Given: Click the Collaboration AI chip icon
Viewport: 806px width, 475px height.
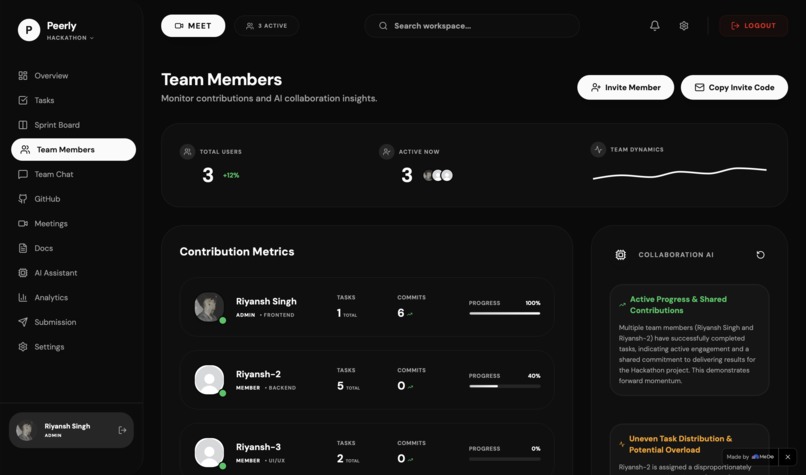Looking at the screenshot, I should [x=620, y=254].
